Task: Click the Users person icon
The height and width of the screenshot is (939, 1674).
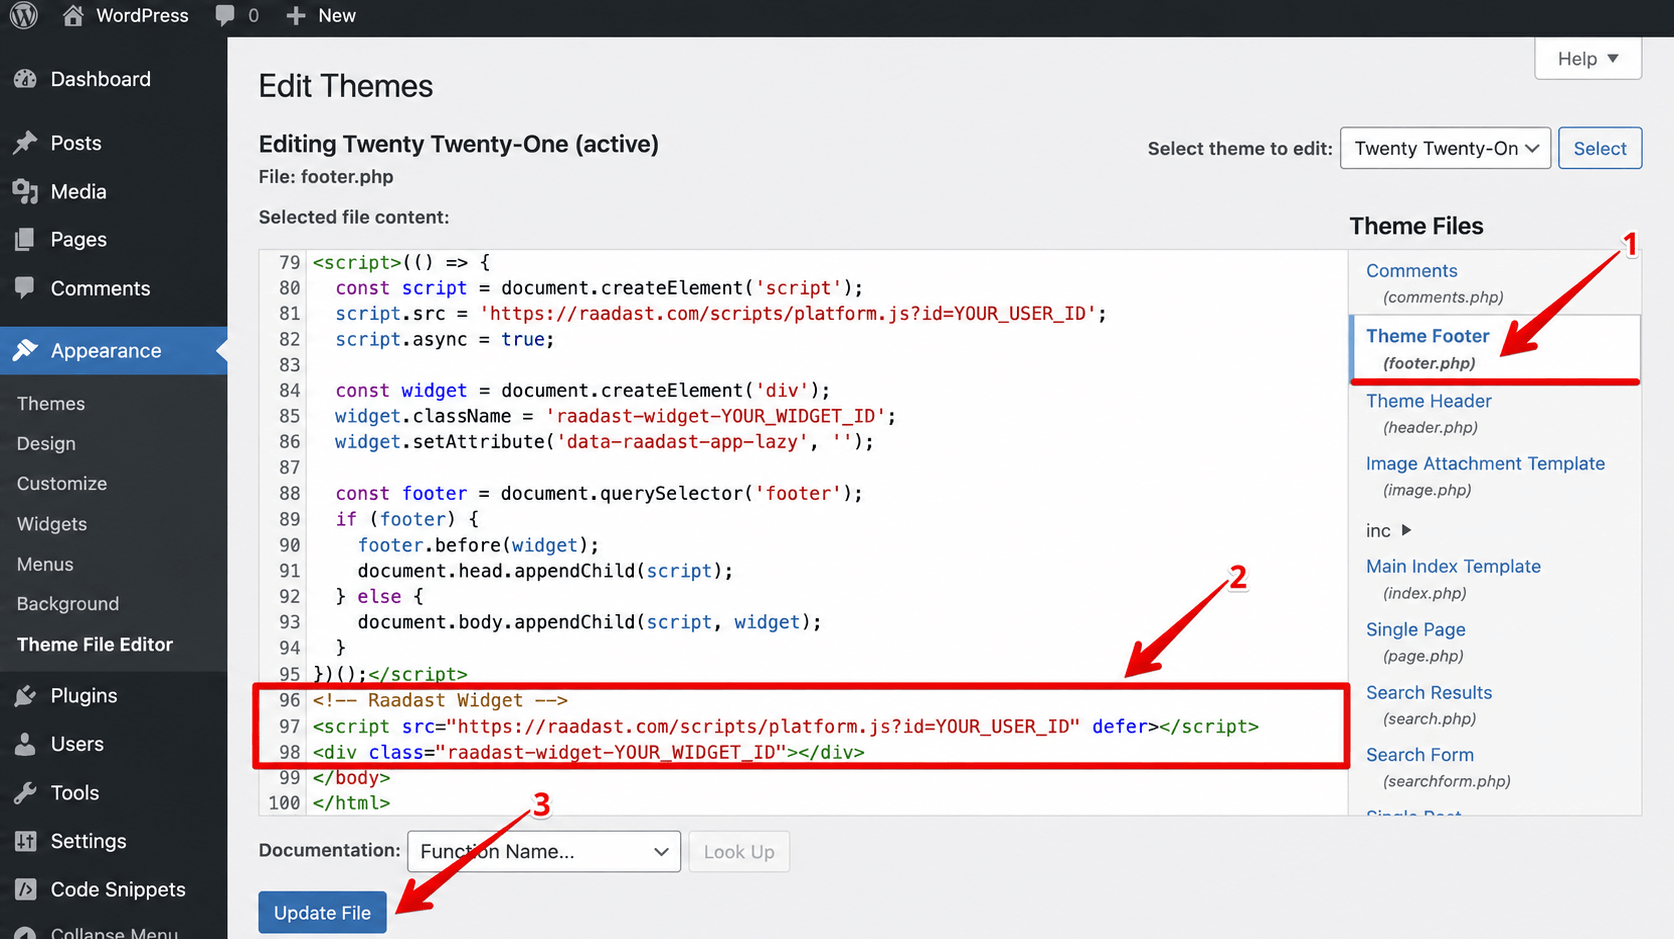Action: [x=25, y=744]
